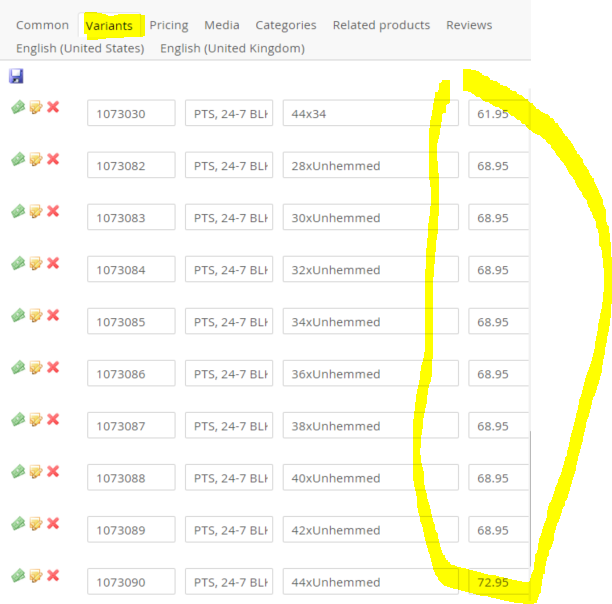Open the Pricing tab
The height and width of the screenshot is (604, 612).
pyautogui.click(x=169, y=25)
